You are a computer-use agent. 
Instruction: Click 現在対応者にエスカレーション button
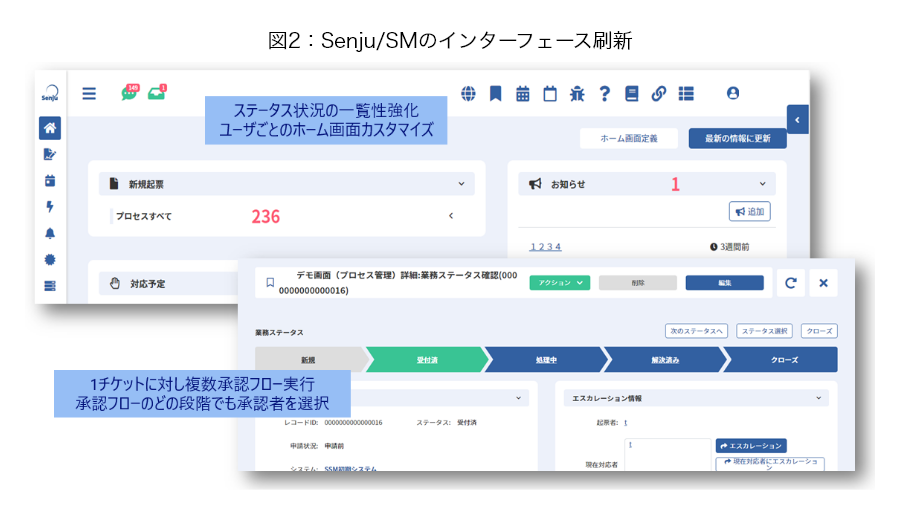coord(770,464)
